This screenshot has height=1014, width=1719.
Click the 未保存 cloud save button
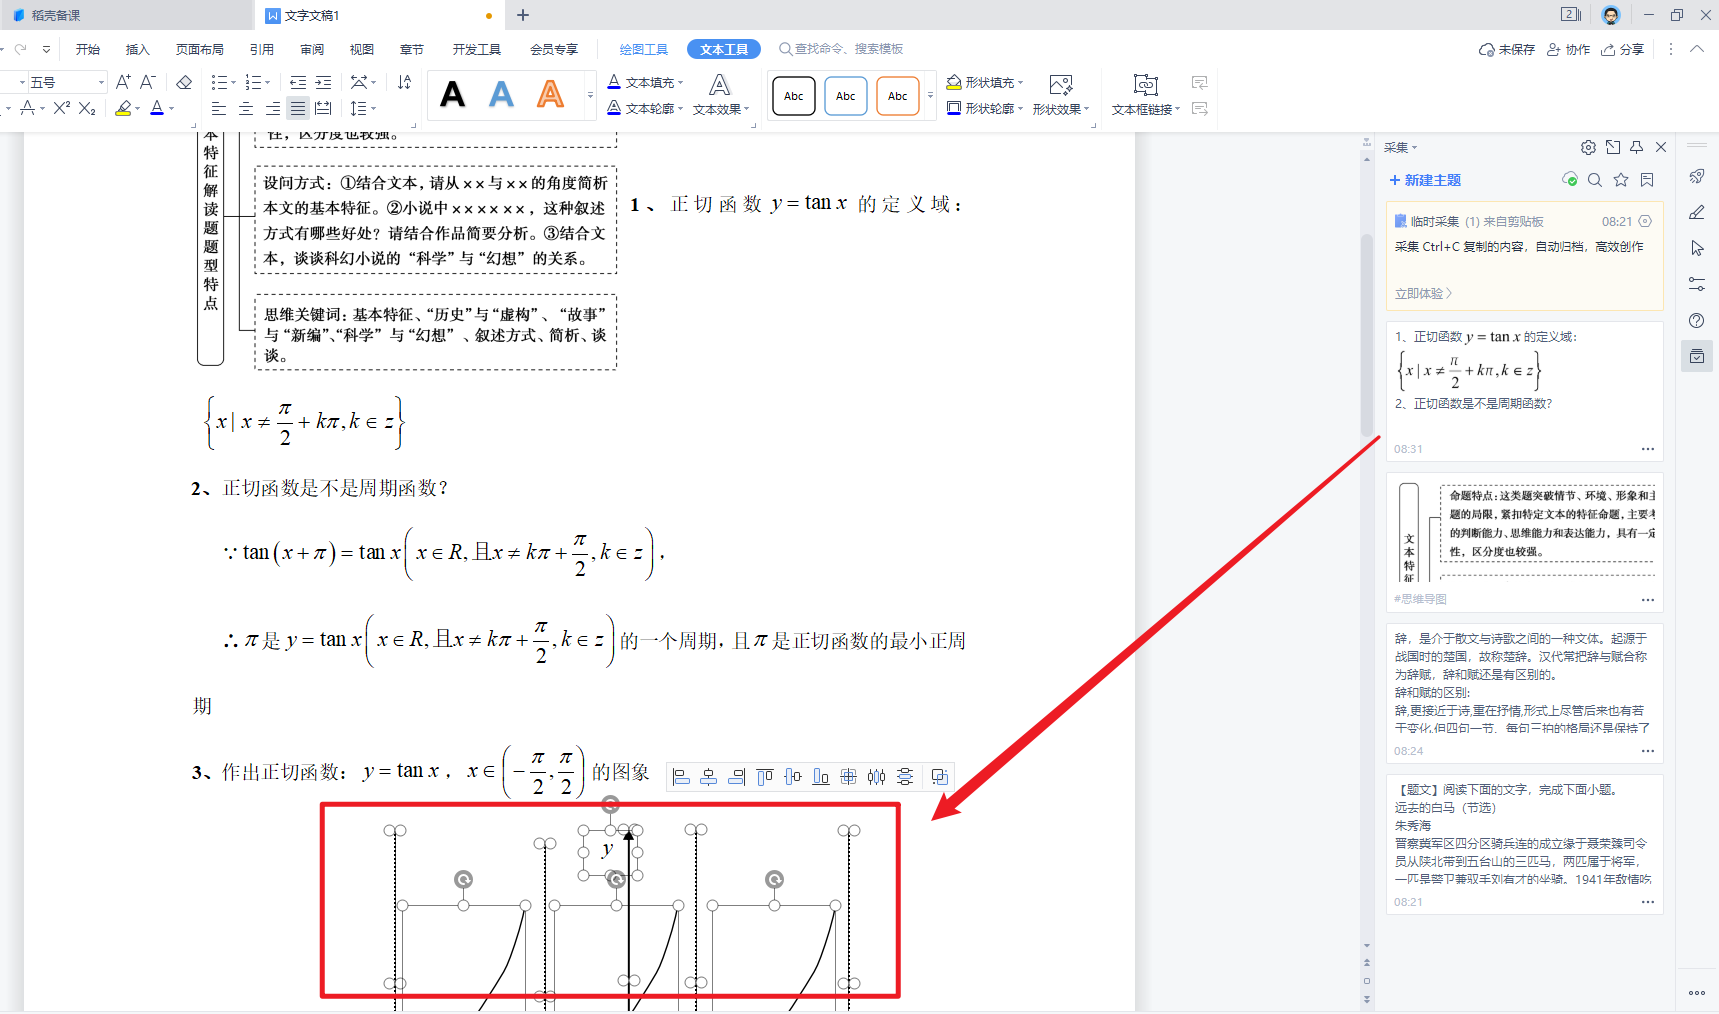pos(1507,49)
